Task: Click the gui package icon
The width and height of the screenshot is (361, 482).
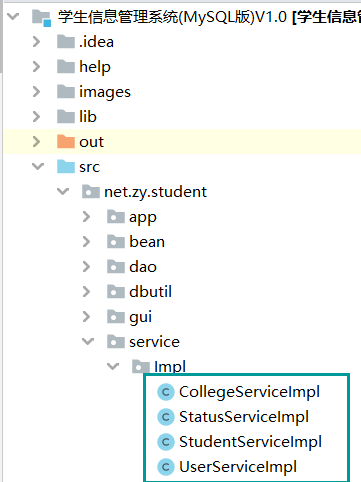Action: (x=116, y=317)
